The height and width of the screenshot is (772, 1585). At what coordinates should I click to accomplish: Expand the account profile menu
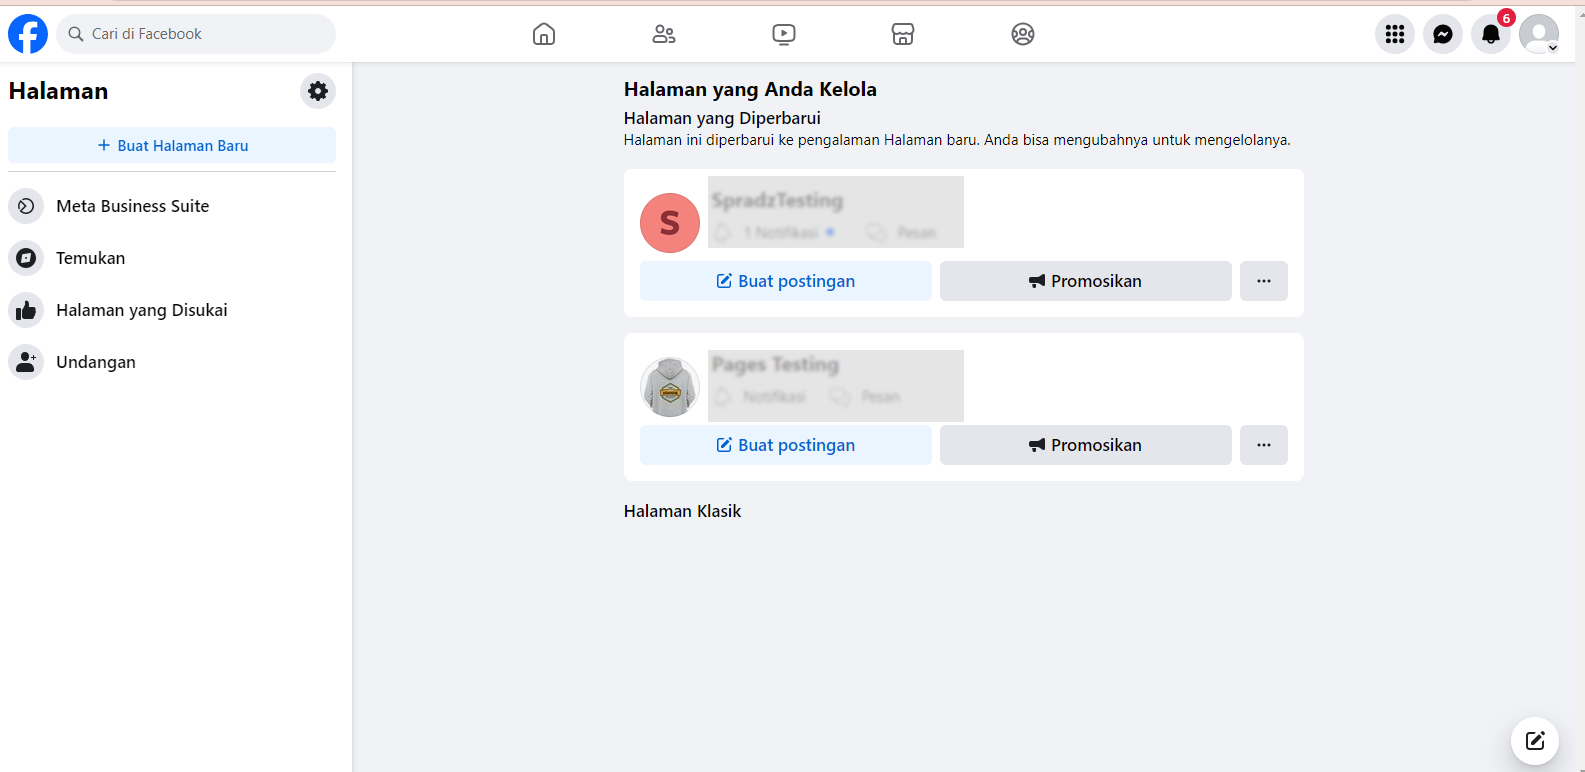[1538, 34]
